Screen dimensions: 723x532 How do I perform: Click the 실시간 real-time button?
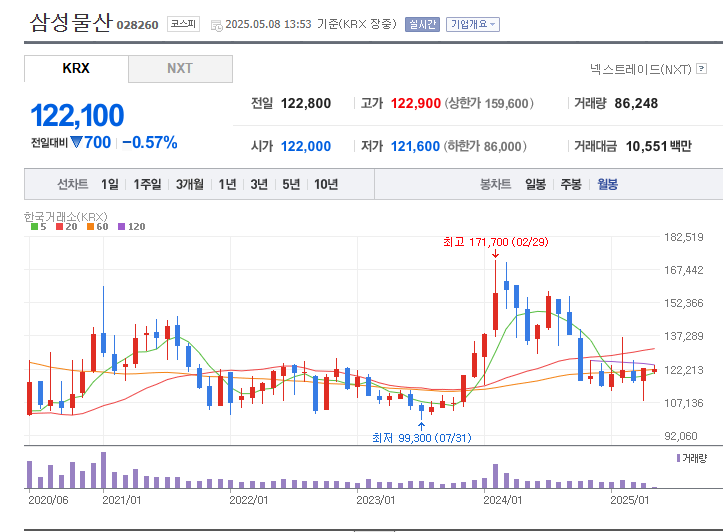coord(422,24)
